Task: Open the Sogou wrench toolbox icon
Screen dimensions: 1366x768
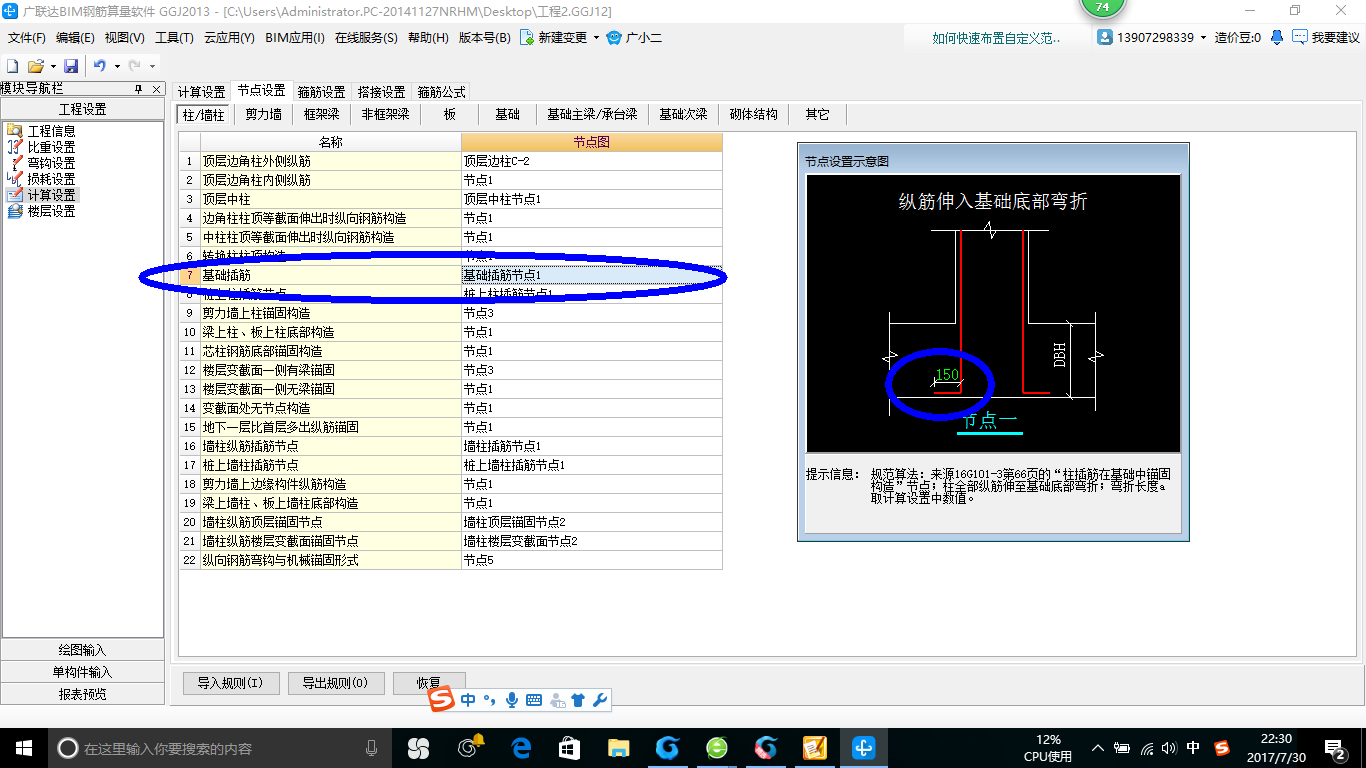Action: [x=600, y=700]
